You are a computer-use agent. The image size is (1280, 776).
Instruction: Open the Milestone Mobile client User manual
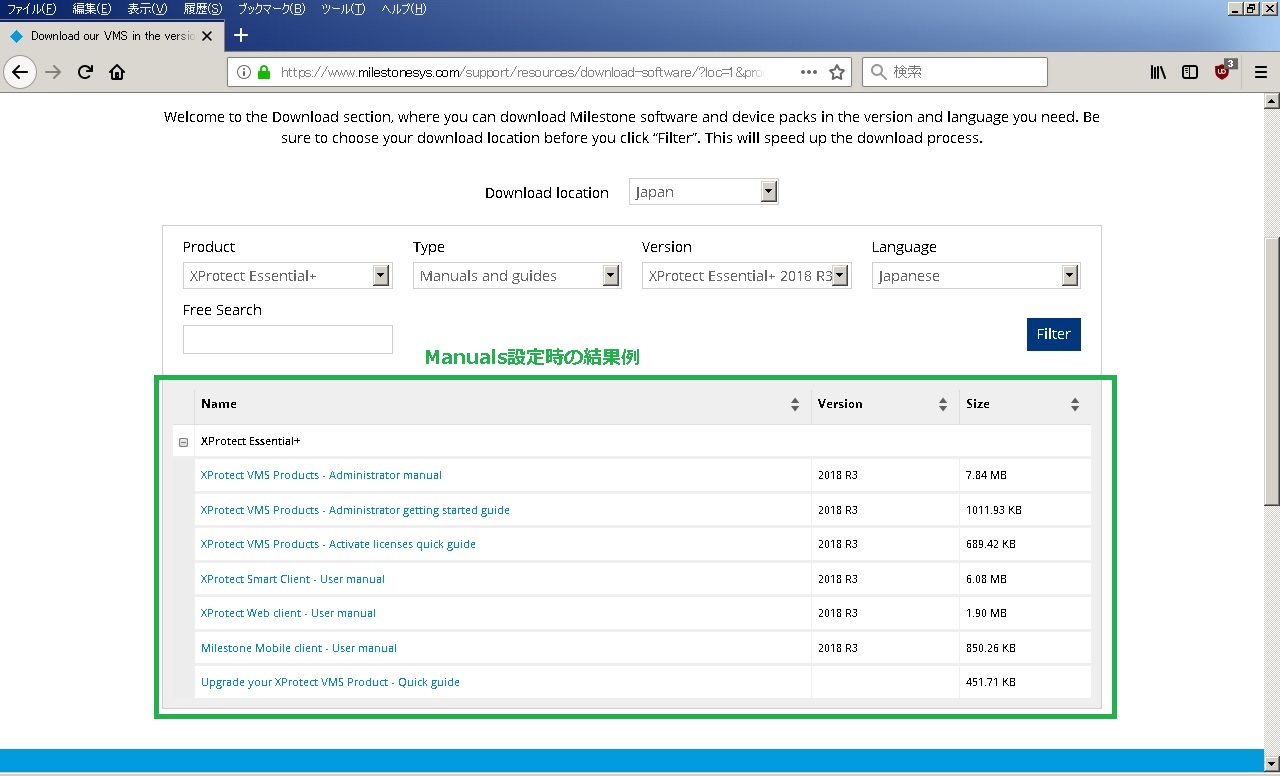click(x=299, y=648)
